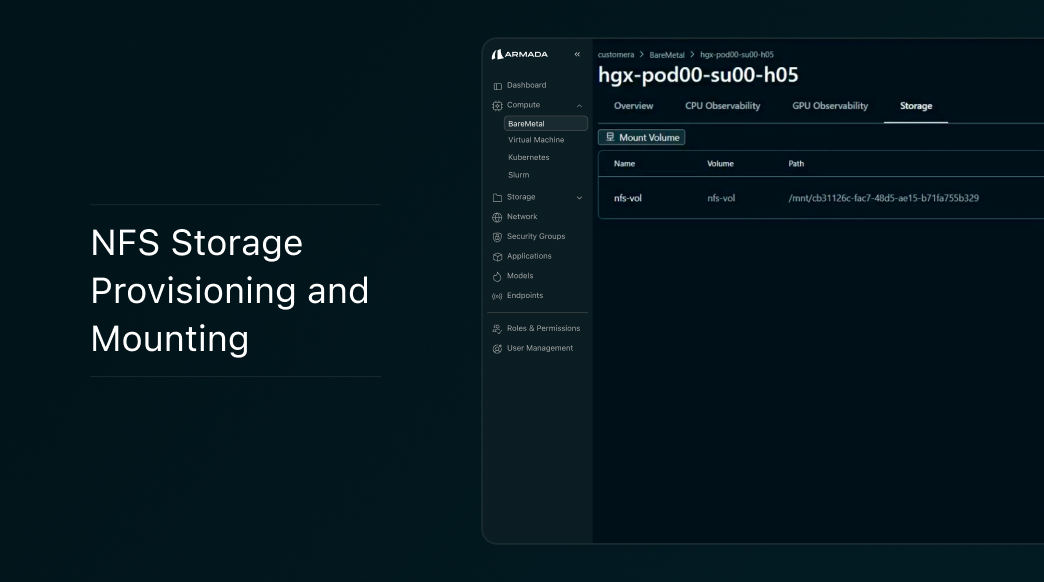The width and height of the screenshot is (1044, 582).
Task: Click the Endpoints broadcast icon
Action: (497, 296)
